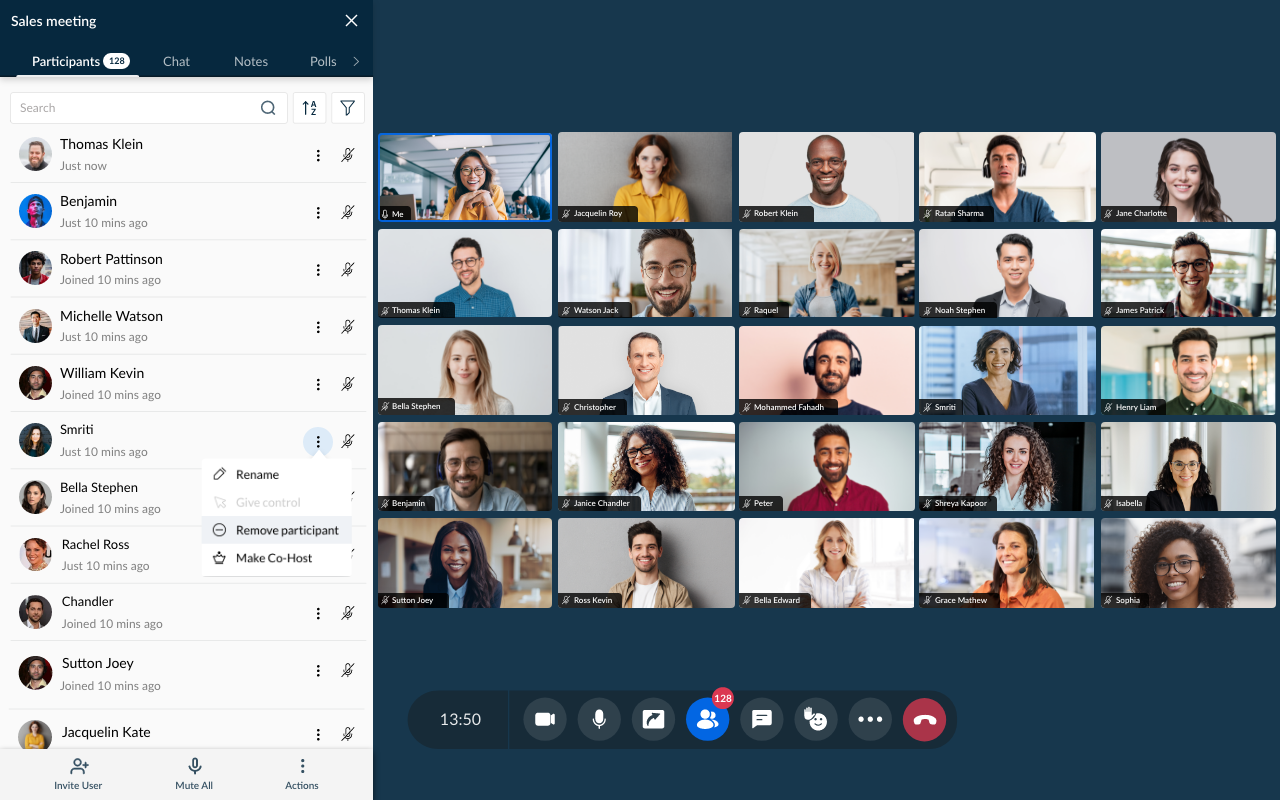Image resolution: width=1280 pixels, height=800 pixels.
Task: Mute Bella Stephen's microphone
Action: coord(348,498)
